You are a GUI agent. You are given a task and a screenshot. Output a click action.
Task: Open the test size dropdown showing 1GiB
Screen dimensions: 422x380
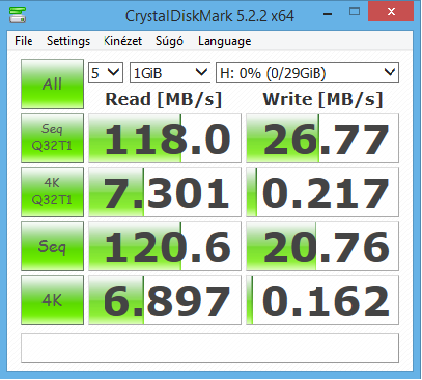[170, 72]
